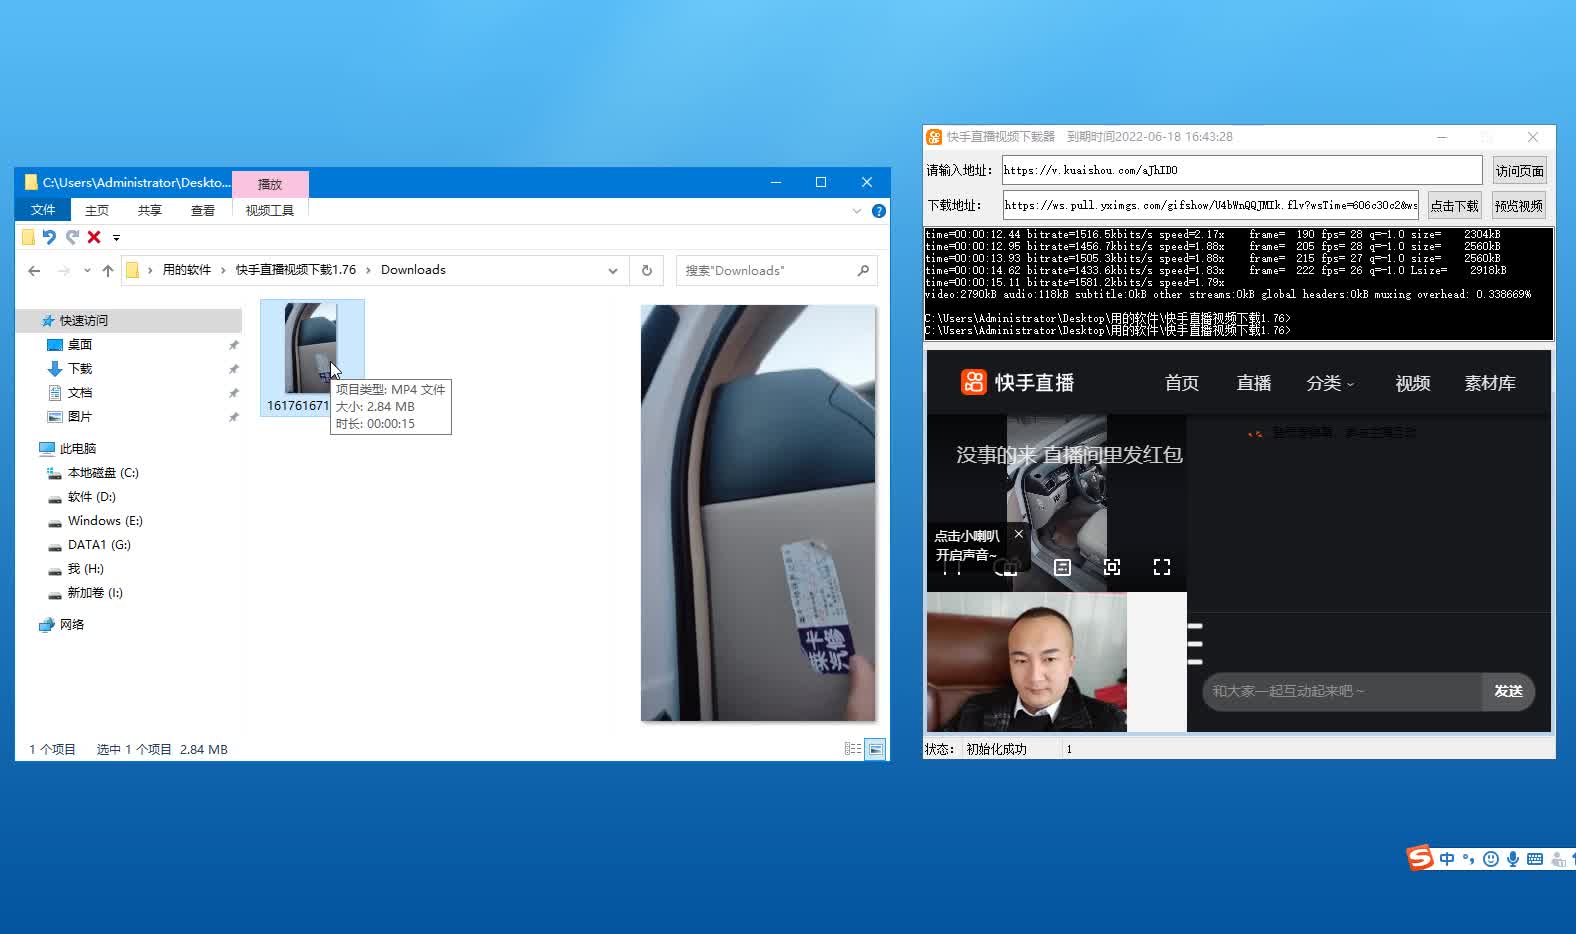Switch to details view icon in status bar

click(x=853, y=749)
